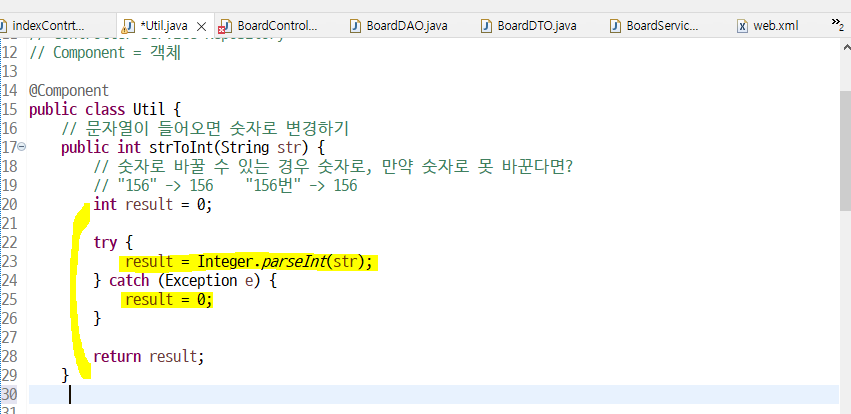Click the Exception type in the catch clause
Viewport: 851px width, 414px height.
[201, 281]
